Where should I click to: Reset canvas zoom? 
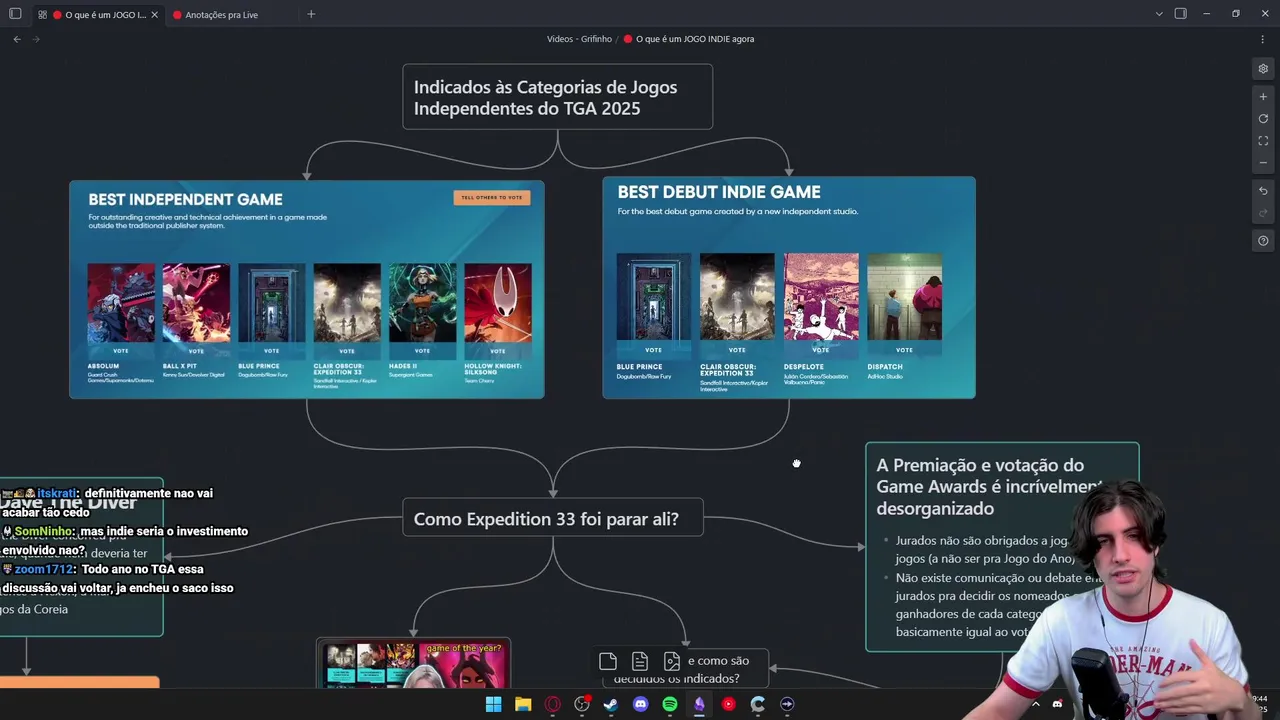click(1263, 119)
